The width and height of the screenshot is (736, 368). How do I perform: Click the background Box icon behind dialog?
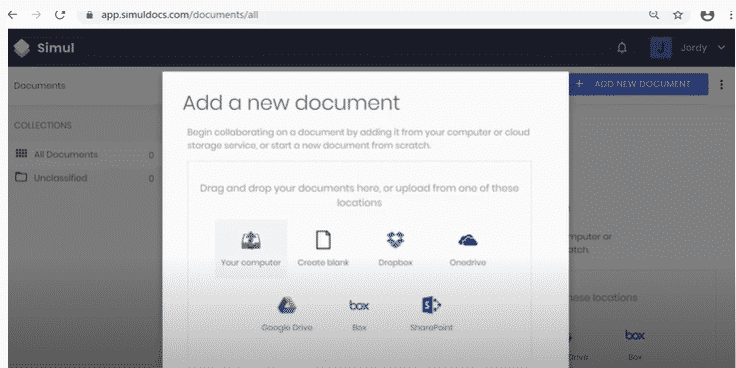635,335
